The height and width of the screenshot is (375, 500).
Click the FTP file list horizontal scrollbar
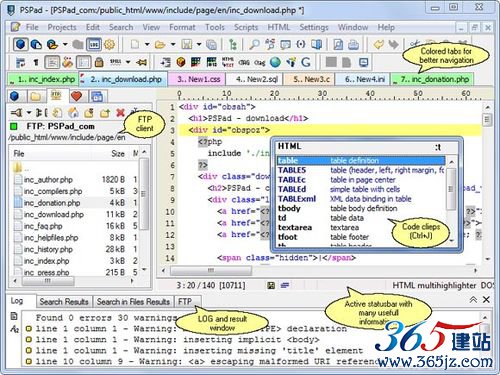click(73, 281)
